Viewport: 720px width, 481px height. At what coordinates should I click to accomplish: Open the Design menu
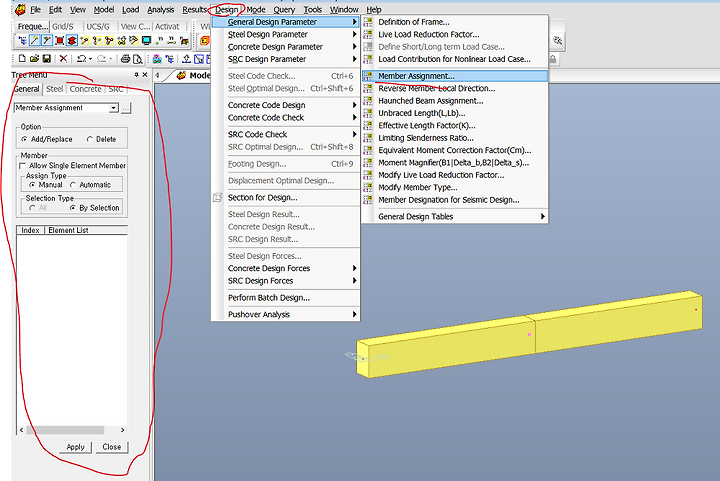point(226,10)
